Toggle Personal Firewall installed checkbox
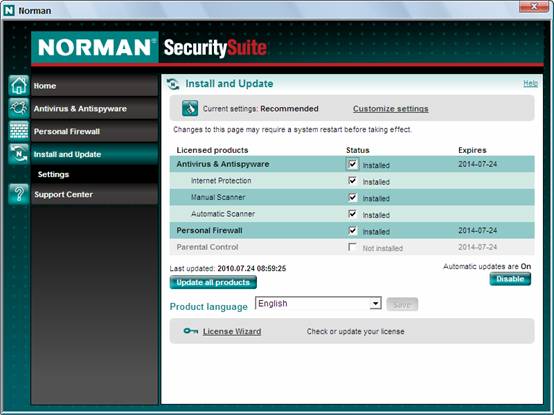This screenshot has width=554, height=415. click(x=352, y=231)
